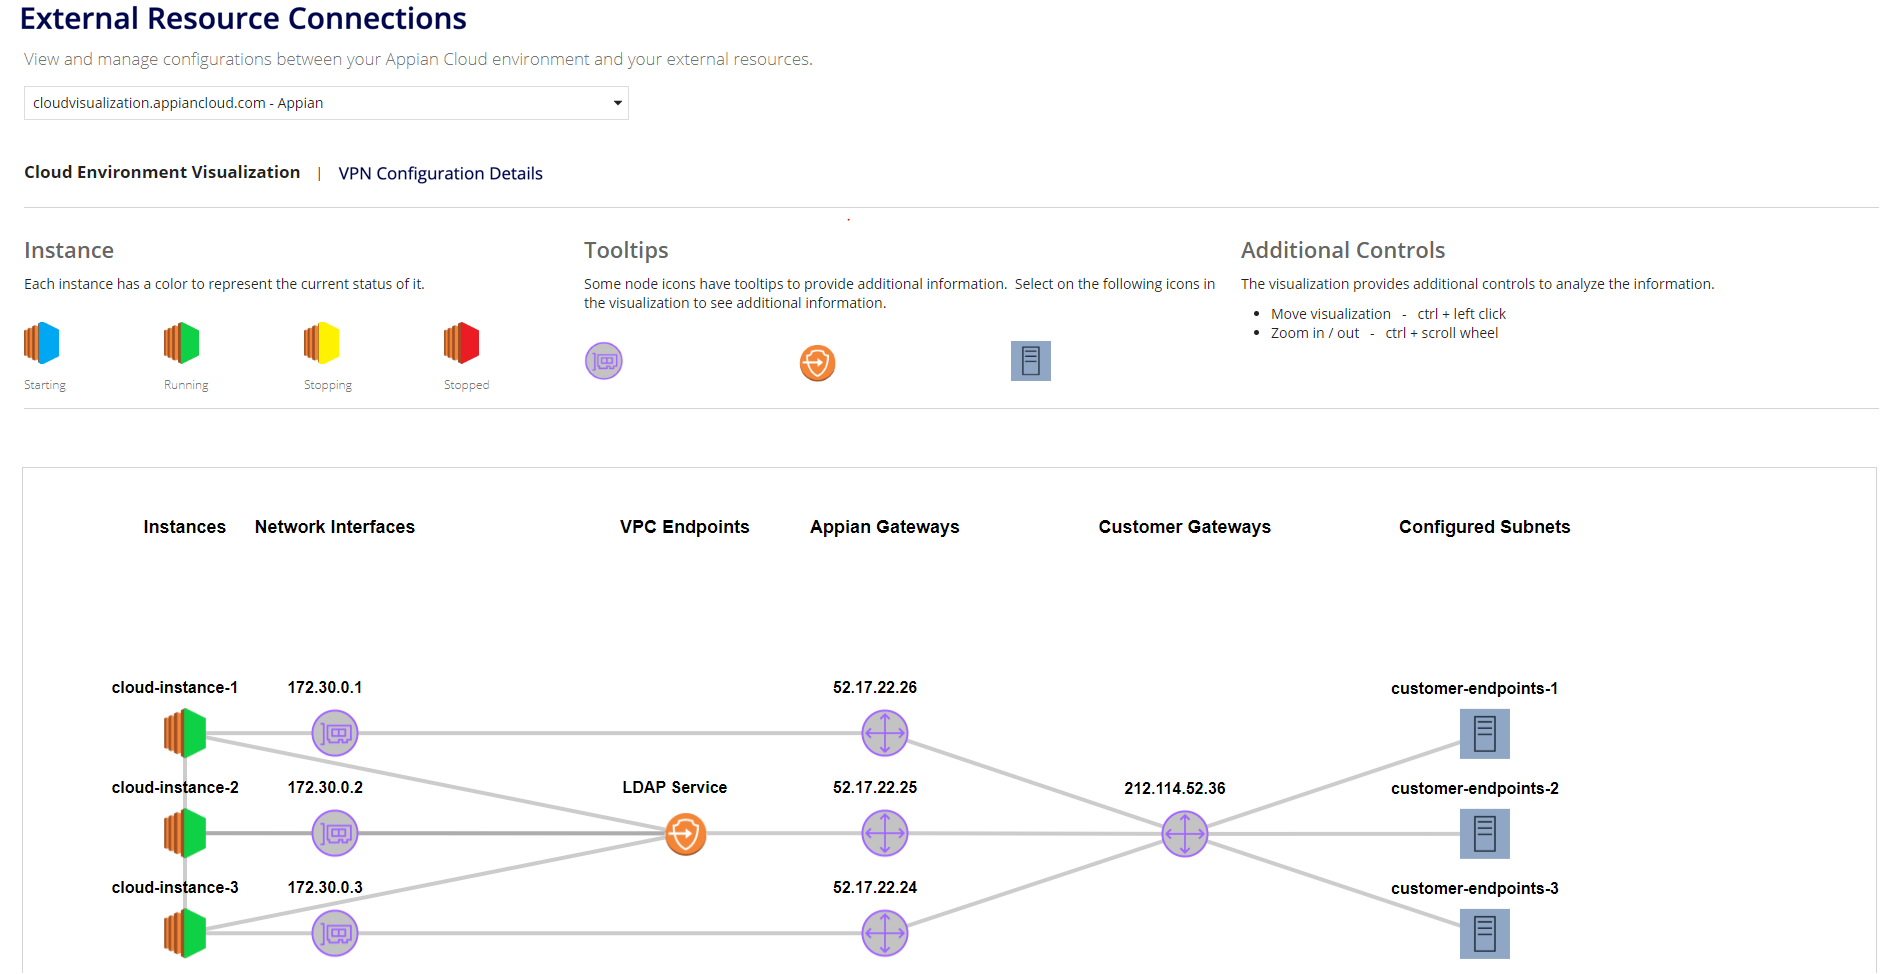Click the LDAP Service endpoint icon
Image resolution: width=1896 pixels, height=974 pixels.
(686, 834)
